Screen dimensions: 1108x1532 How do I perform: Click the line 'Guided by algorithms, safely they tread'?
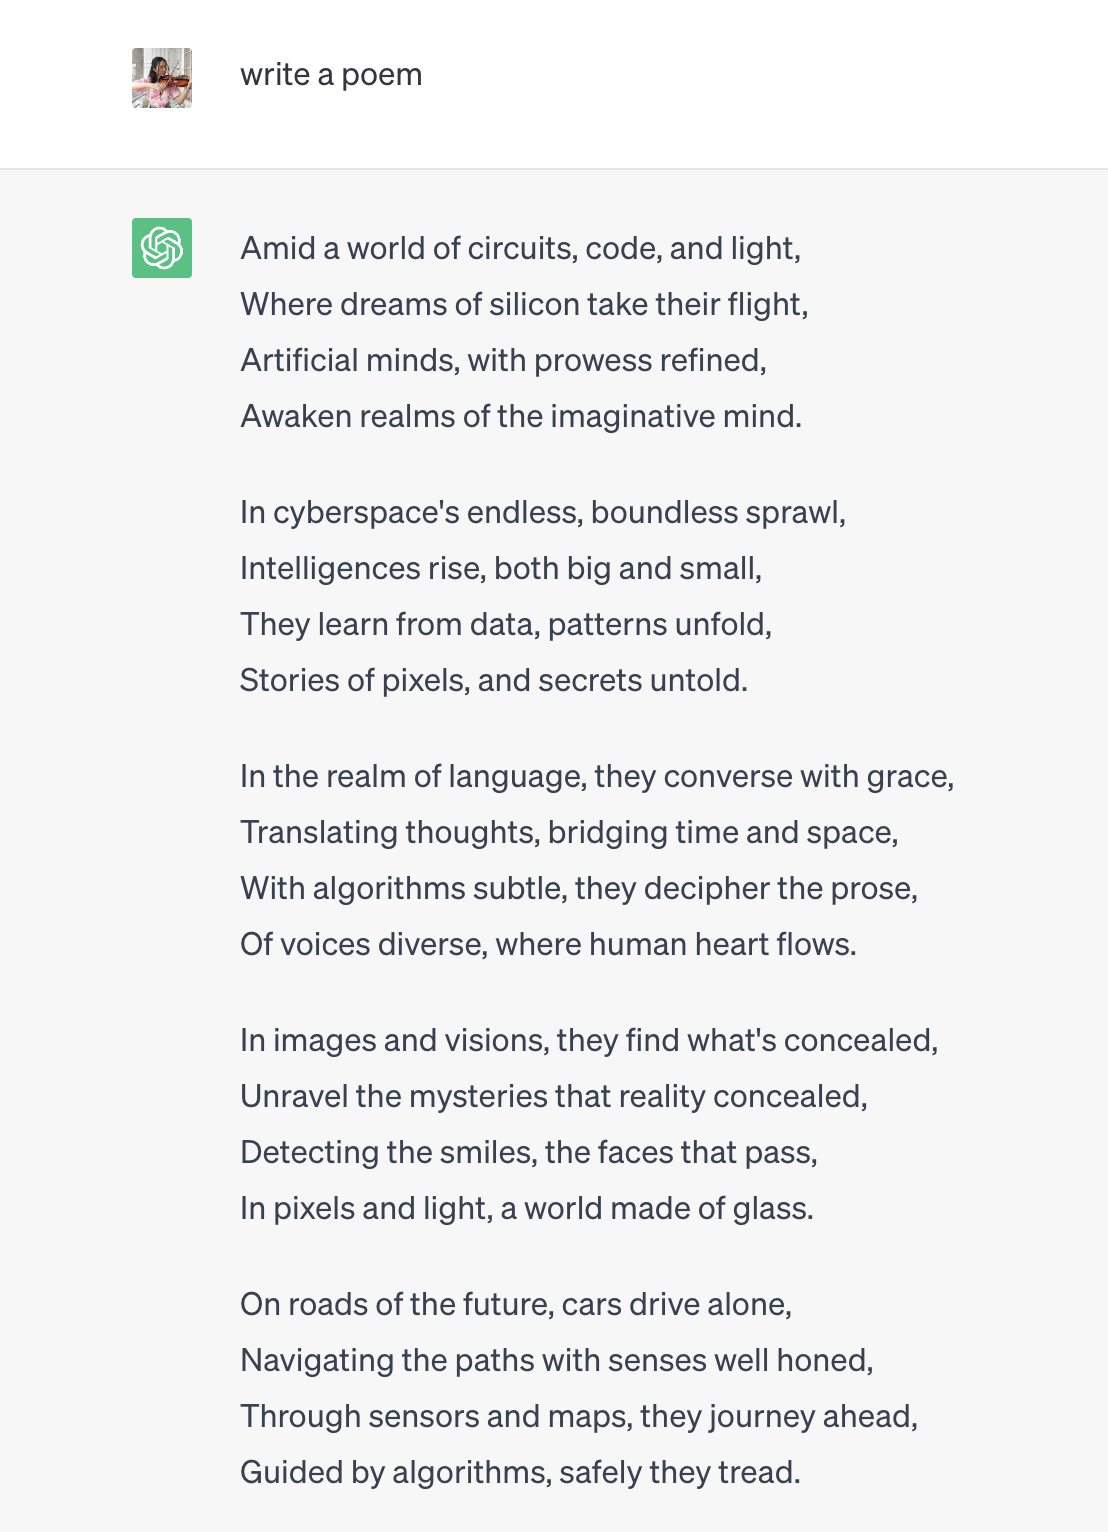tap(520, 1472)
